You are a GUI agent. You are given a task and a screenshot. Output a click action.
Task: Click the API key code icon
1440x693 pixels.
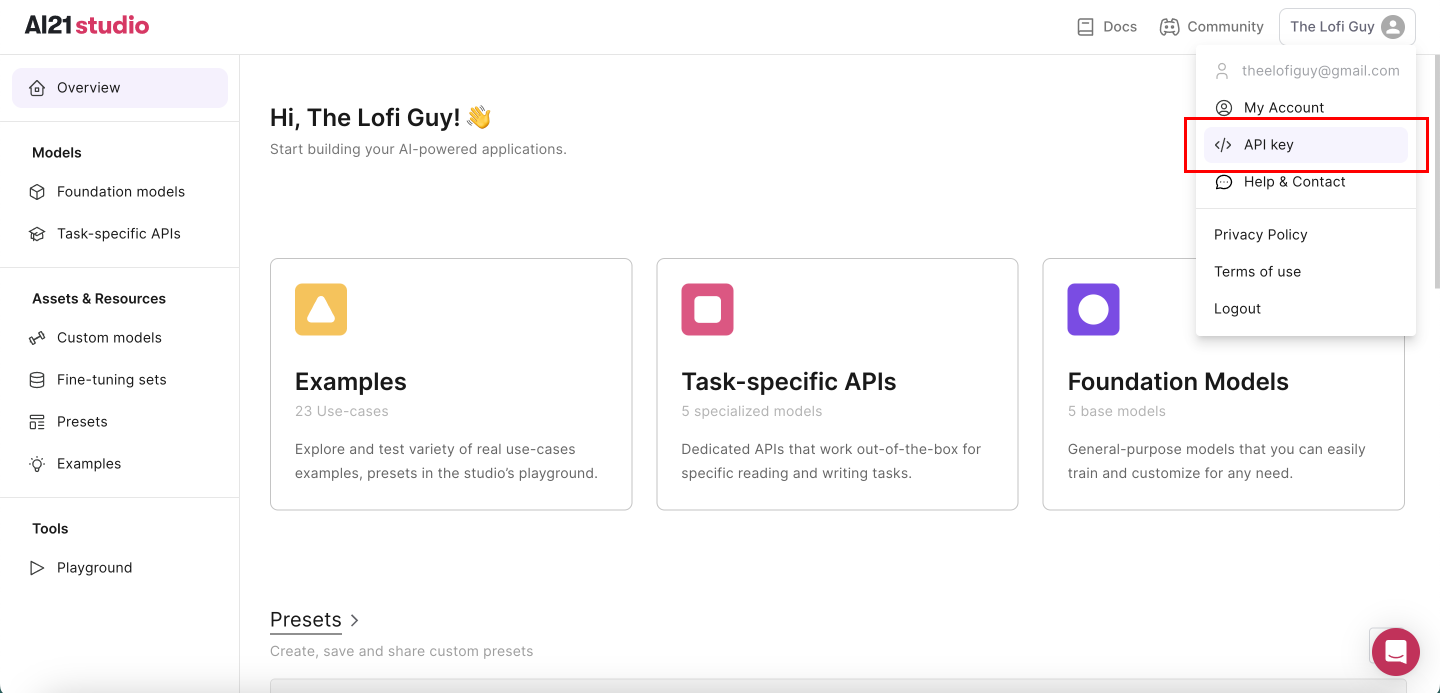pos(1223,145)
